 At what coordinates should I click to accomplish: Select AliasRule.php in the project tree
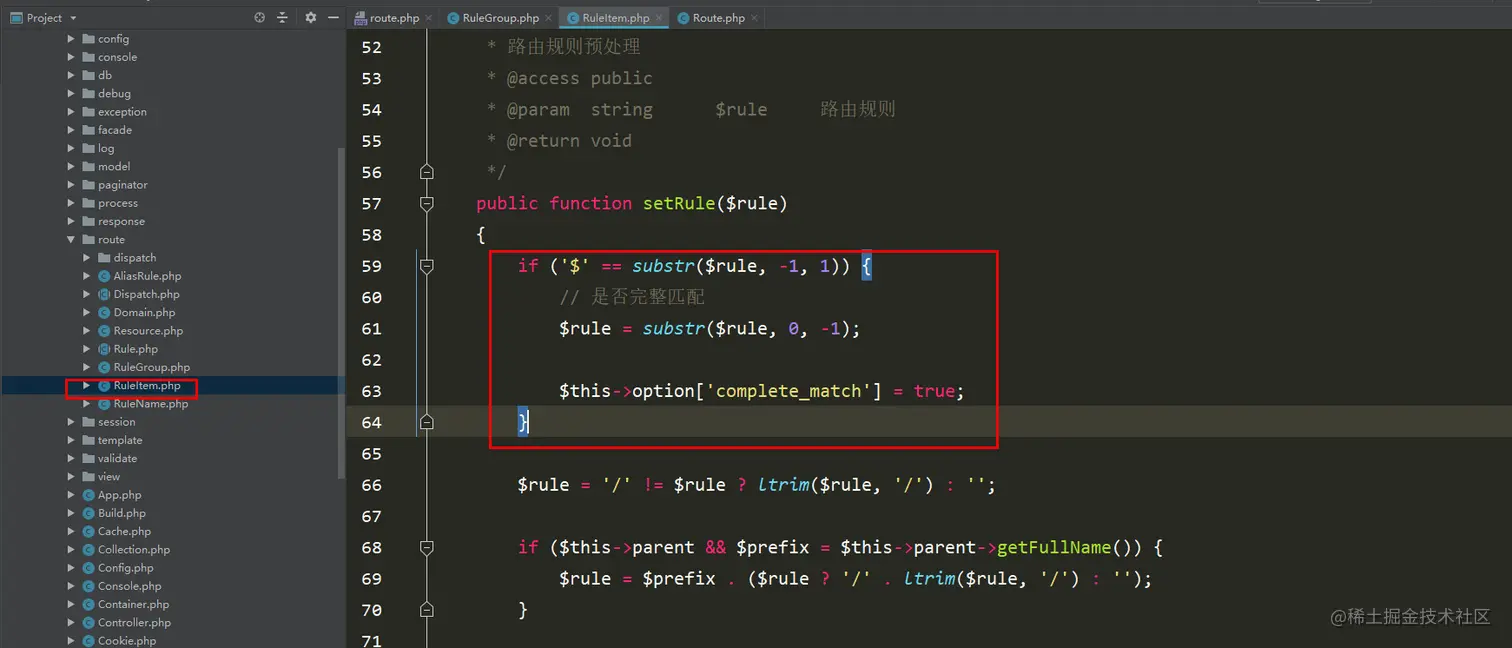coord(147,276)
